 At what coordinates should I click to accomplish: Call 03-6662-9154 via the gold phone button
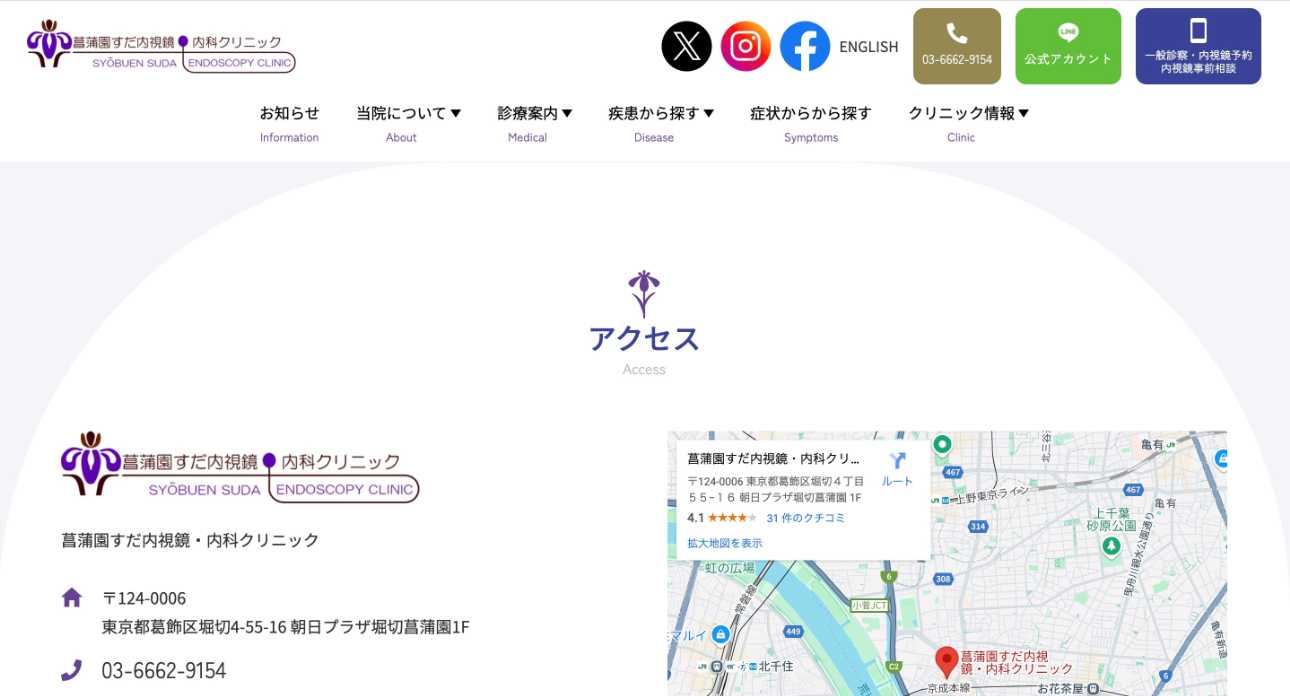957,46
